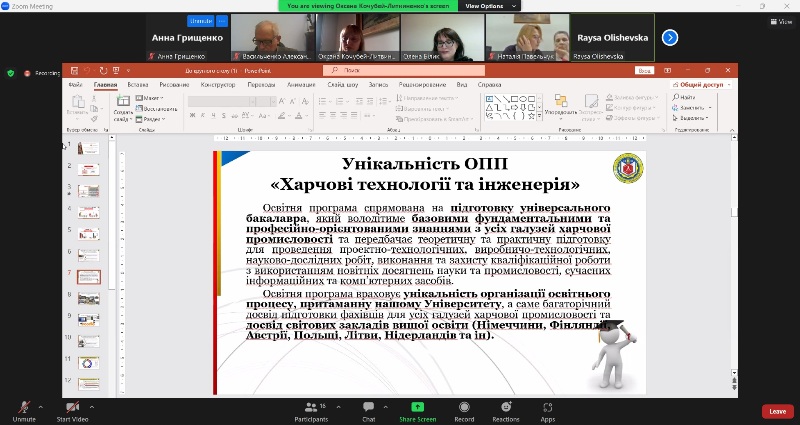This screenshot has width=800, height=425.
Task: Open the View Options dropdown
Action: [x=490, y=6]
